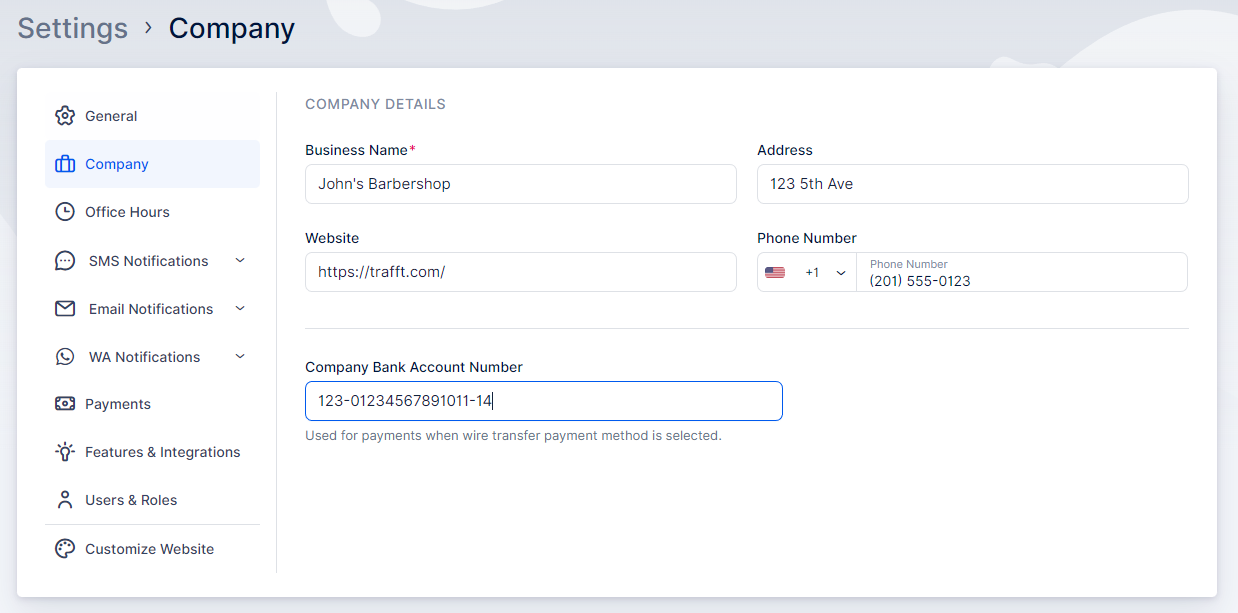Click the Phone Number label above the field

click(807, 238)
